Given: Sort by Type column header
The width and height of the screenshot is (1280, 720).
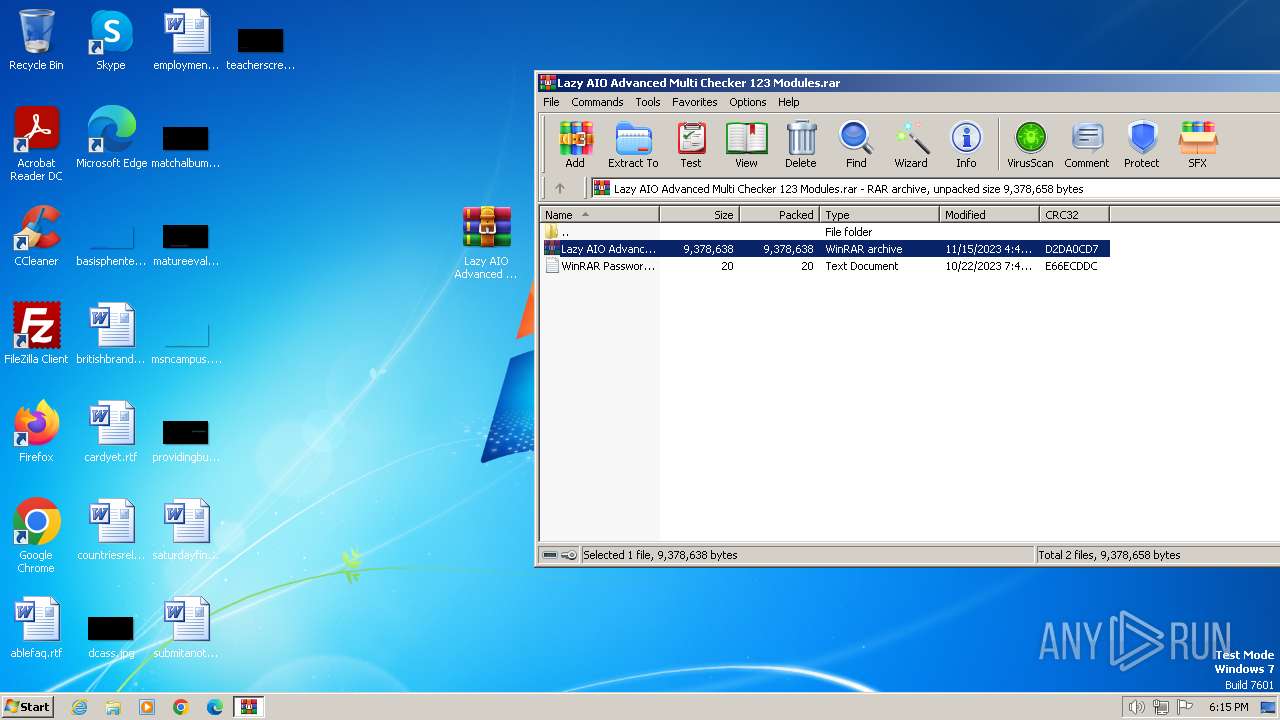Looking at the screenshot, I should [879, 214].
